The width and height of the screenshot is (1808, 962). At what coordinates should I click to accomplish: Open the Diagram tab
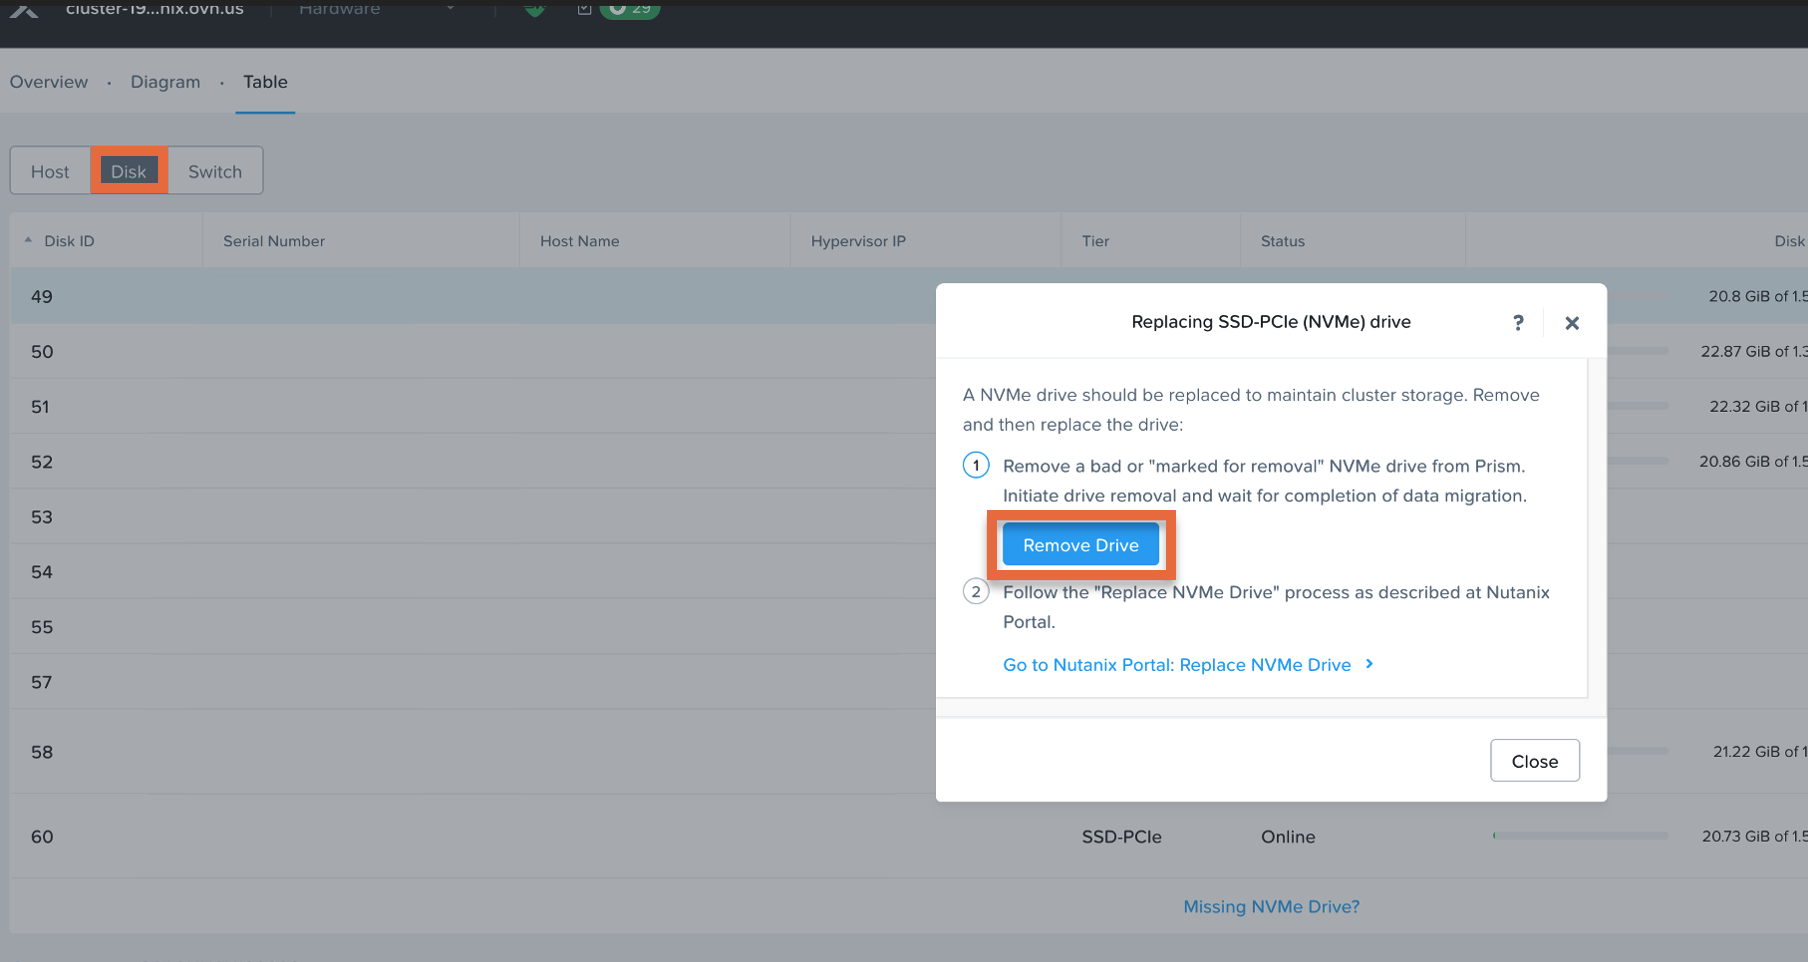click(x=165, y=82)
